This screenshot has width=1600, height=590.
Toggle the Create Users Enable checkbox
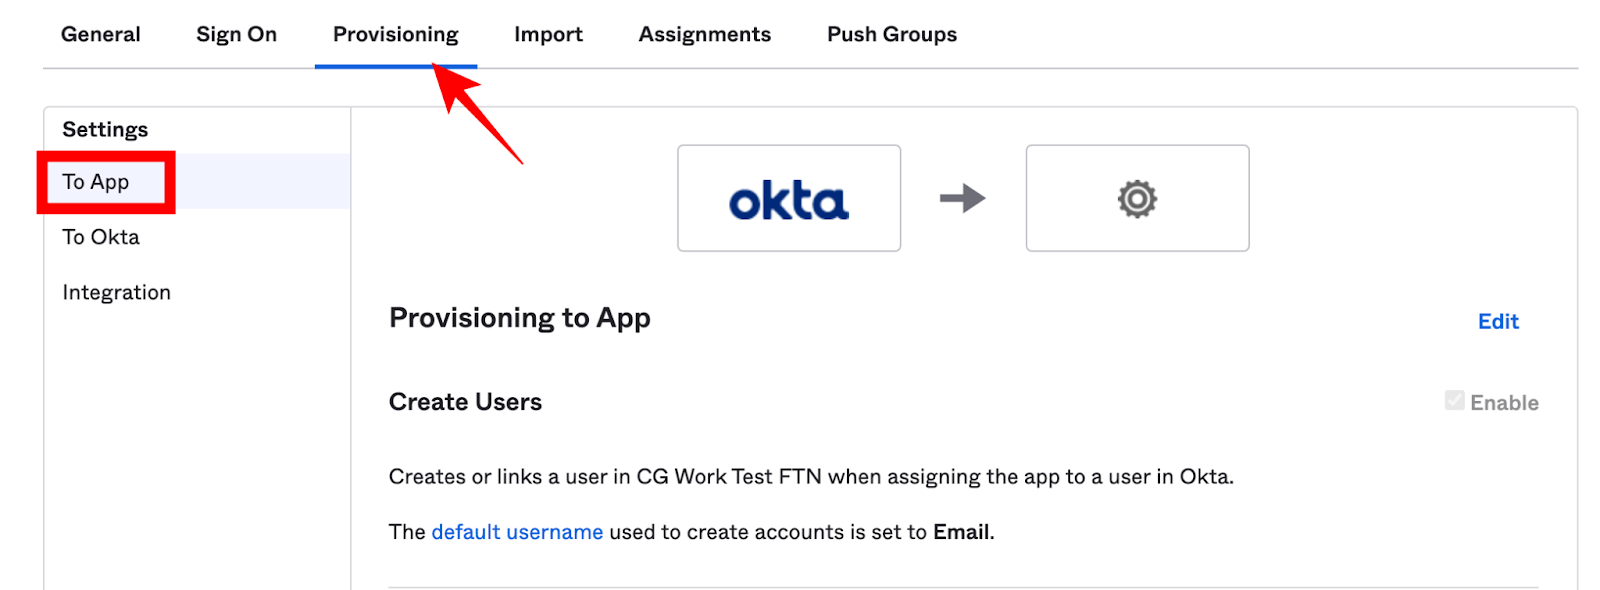[1454, 401]
